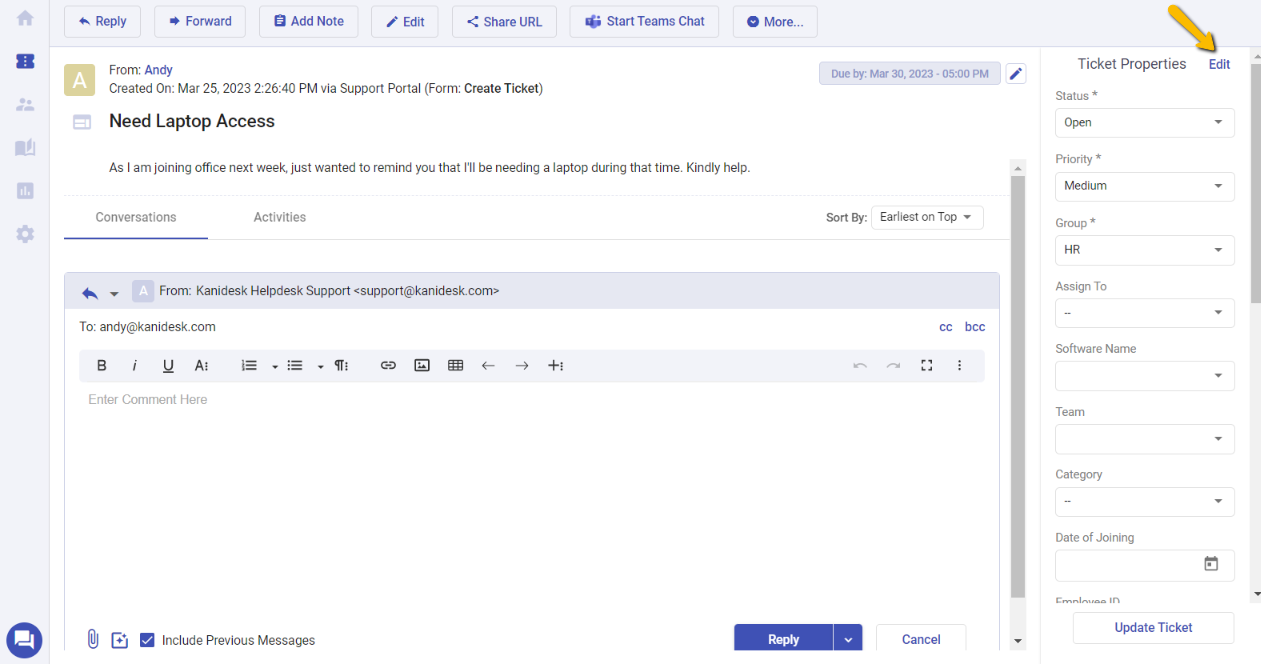Open Contacts from the sidebar
The width and height of the screenshot is (1261, 664).
coord(24,104)
